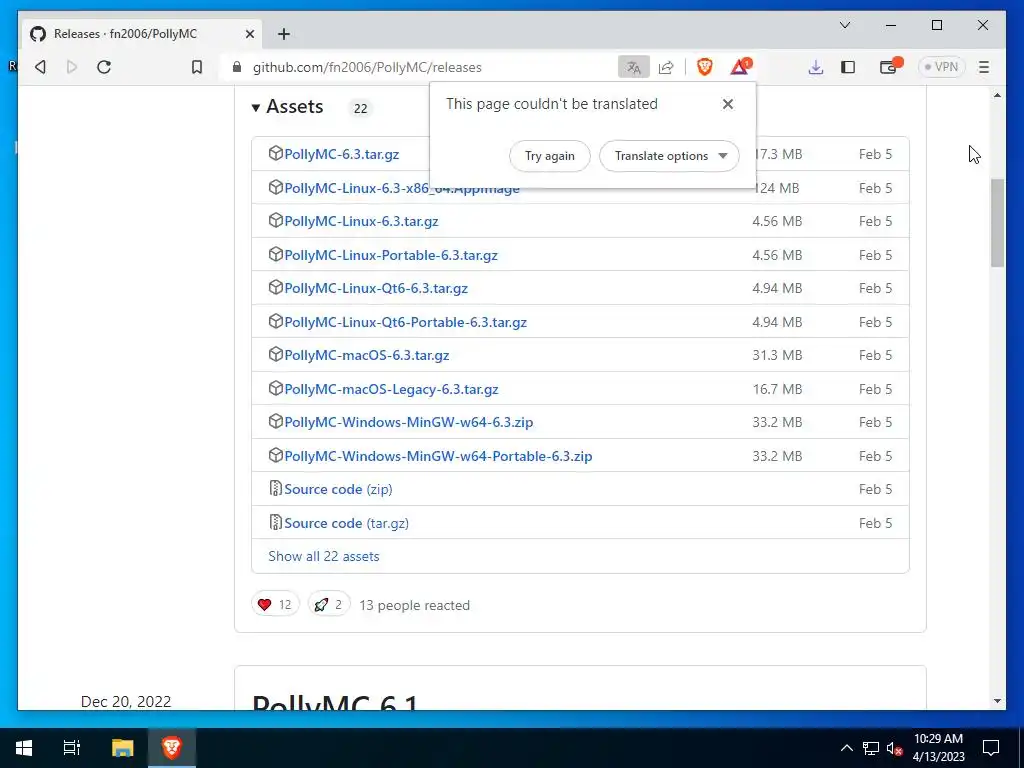Open File Explorer from taskbar

coord(122,748)
